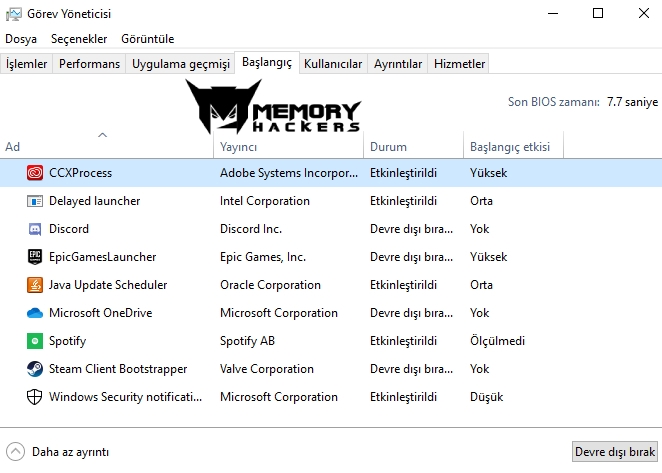Viewport: 662px width, 473px height.
Task: Click Java Update Scheduler's Orta impact
Action: point(481,285)
